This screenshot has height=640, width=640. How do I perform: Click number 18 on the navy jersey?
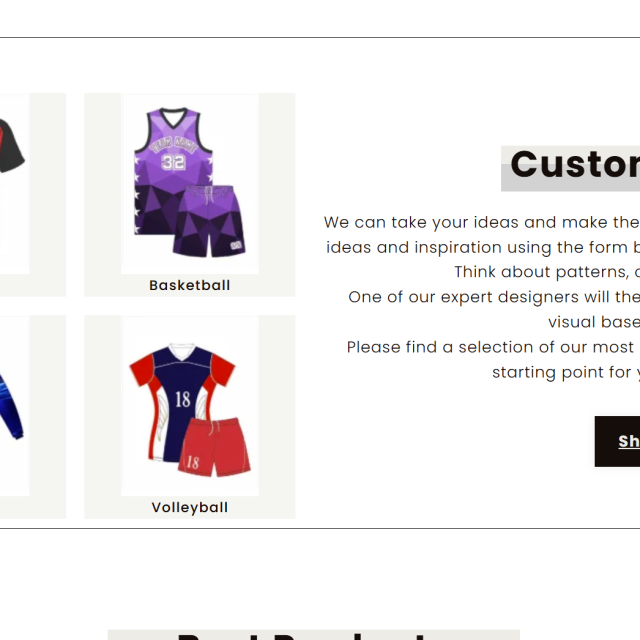tap(182, 399)
